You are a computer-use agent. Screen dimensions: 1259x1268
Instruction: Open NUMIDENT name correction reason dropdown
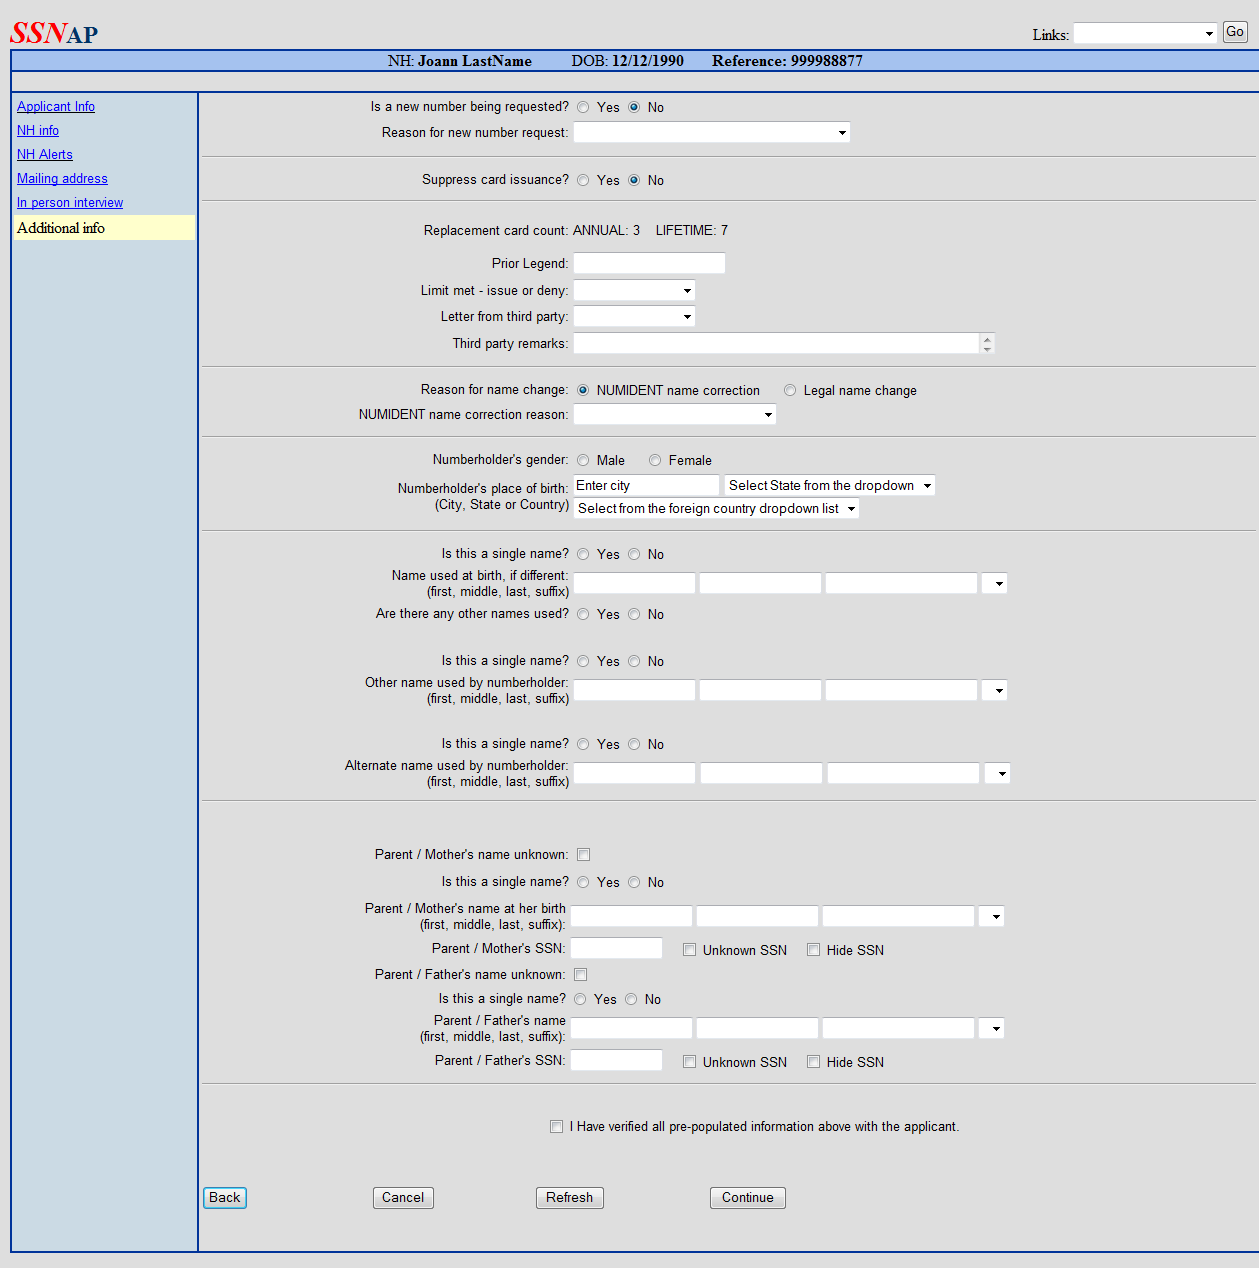674,414
